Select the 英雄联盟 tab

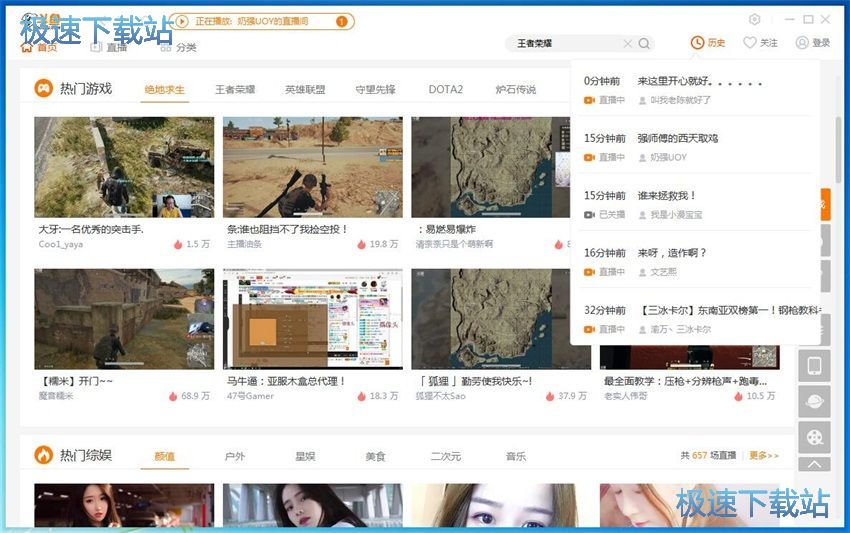(x=305, y=89)
